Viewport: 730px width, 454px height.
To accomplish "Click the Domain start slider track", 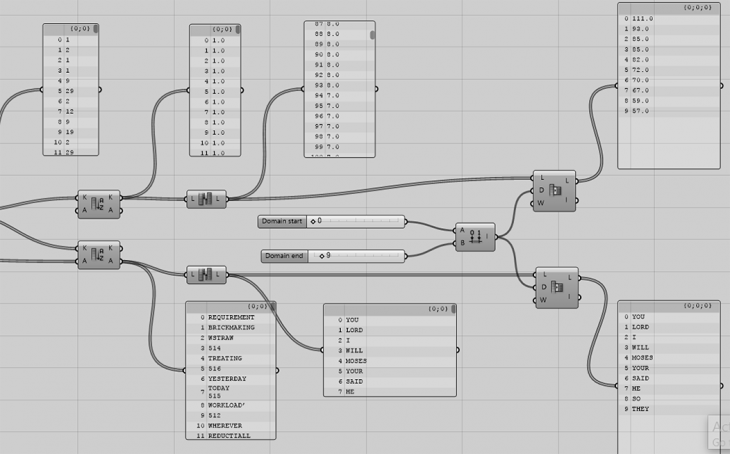I will pos(360,221).
